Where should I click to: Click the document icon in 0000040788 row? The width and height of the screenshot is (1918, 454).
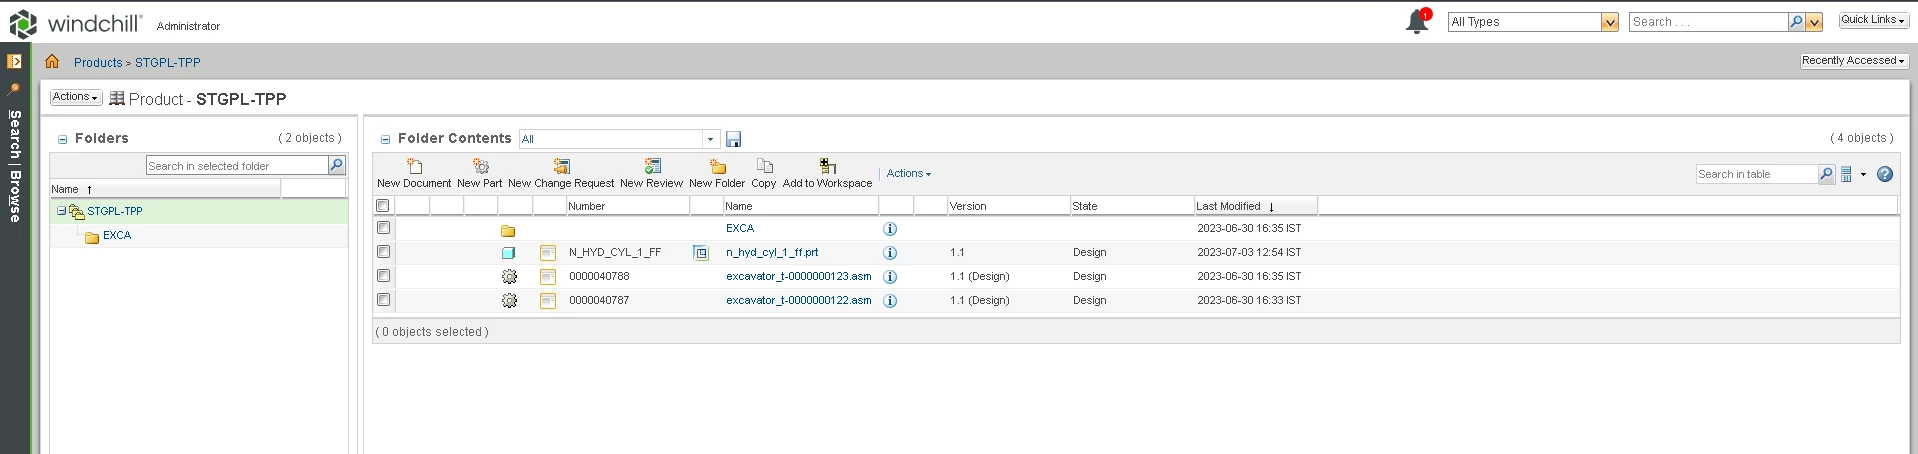point(548,277)
